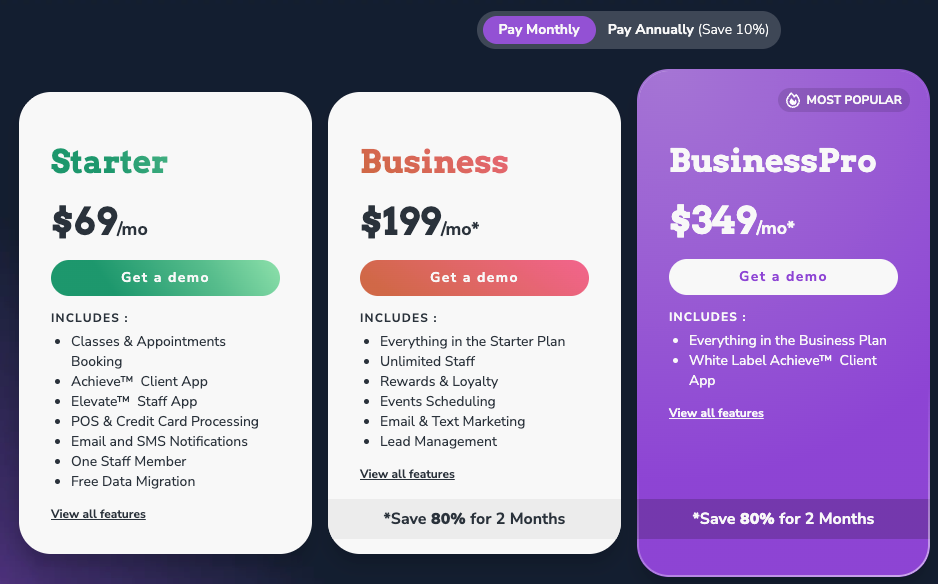View all features of the Business plan
The width and height of the screenshot is (938, 584).
(407, 474)
